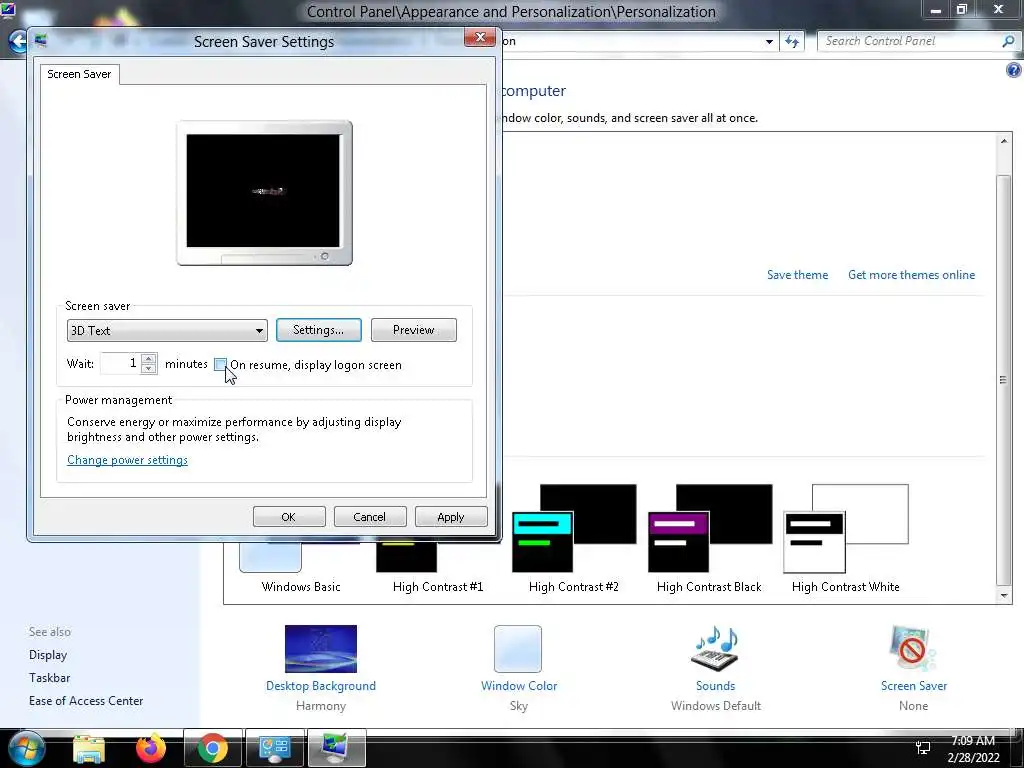Enable 'On resume, display logon screen' checkbox
The image size is (1024, 768).
point(221,364)
